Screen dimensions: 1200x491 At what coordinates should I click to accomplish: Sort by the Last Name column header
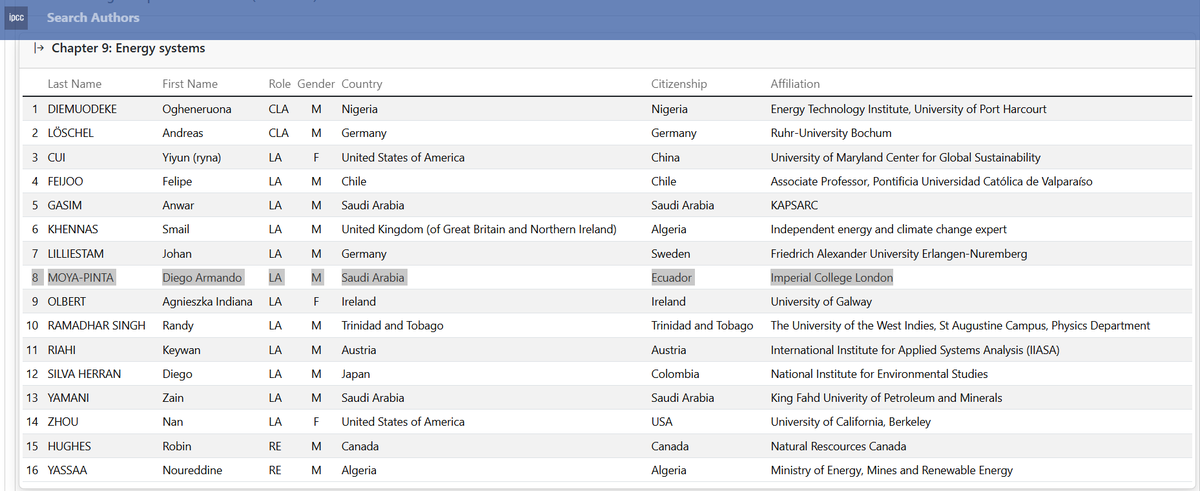coord(74,84)
